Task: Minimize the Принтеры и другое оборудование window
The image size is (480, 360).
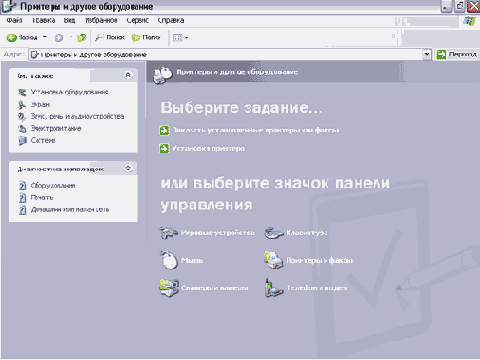Action: click(x=446, y=7)
